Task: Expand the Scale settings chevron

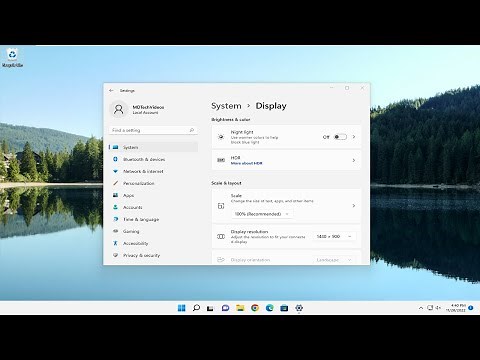Action: coord(354,206)
